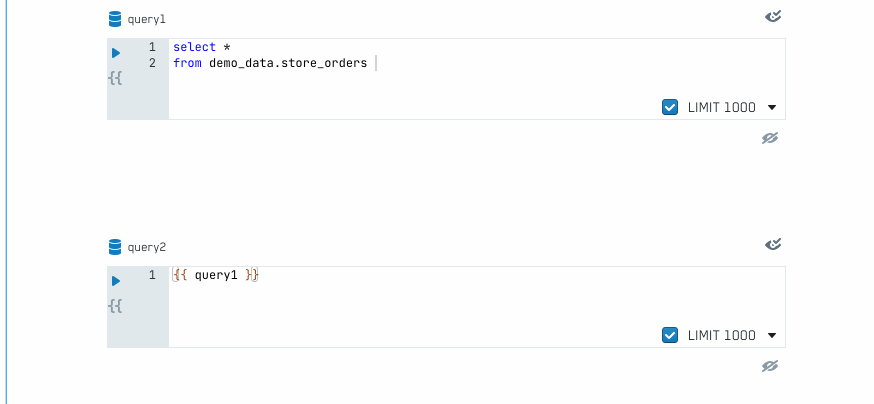This screenshot has width=874, height=404.
Task: Click crossed-out eye below query1 editor
Action: tap(770, 138)
